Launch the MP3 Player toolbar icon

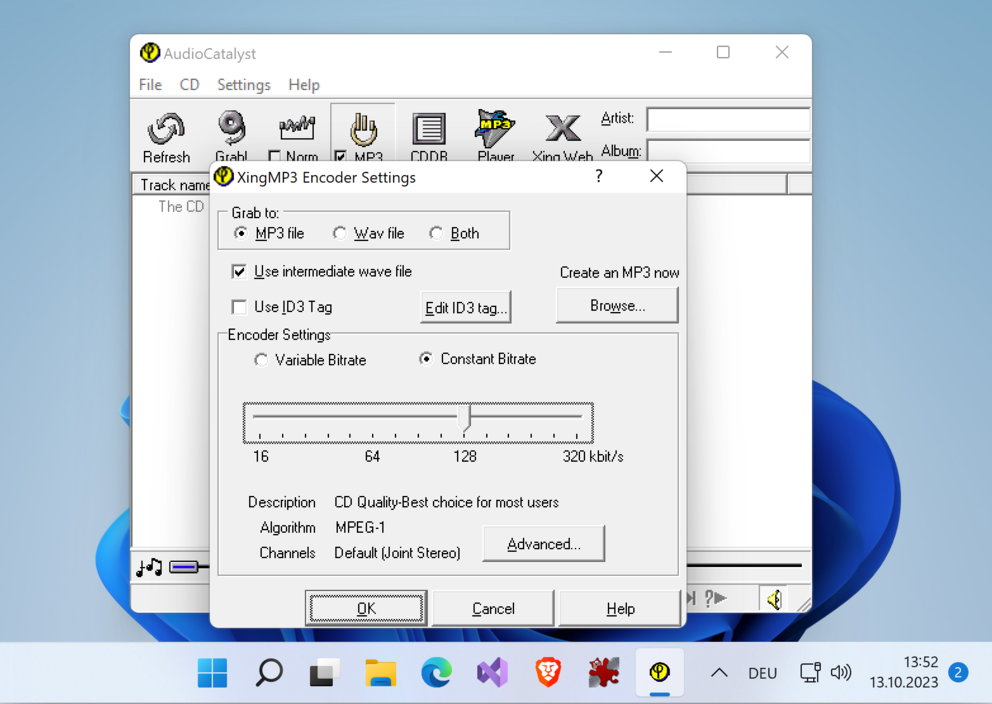[x=495, y=128]
